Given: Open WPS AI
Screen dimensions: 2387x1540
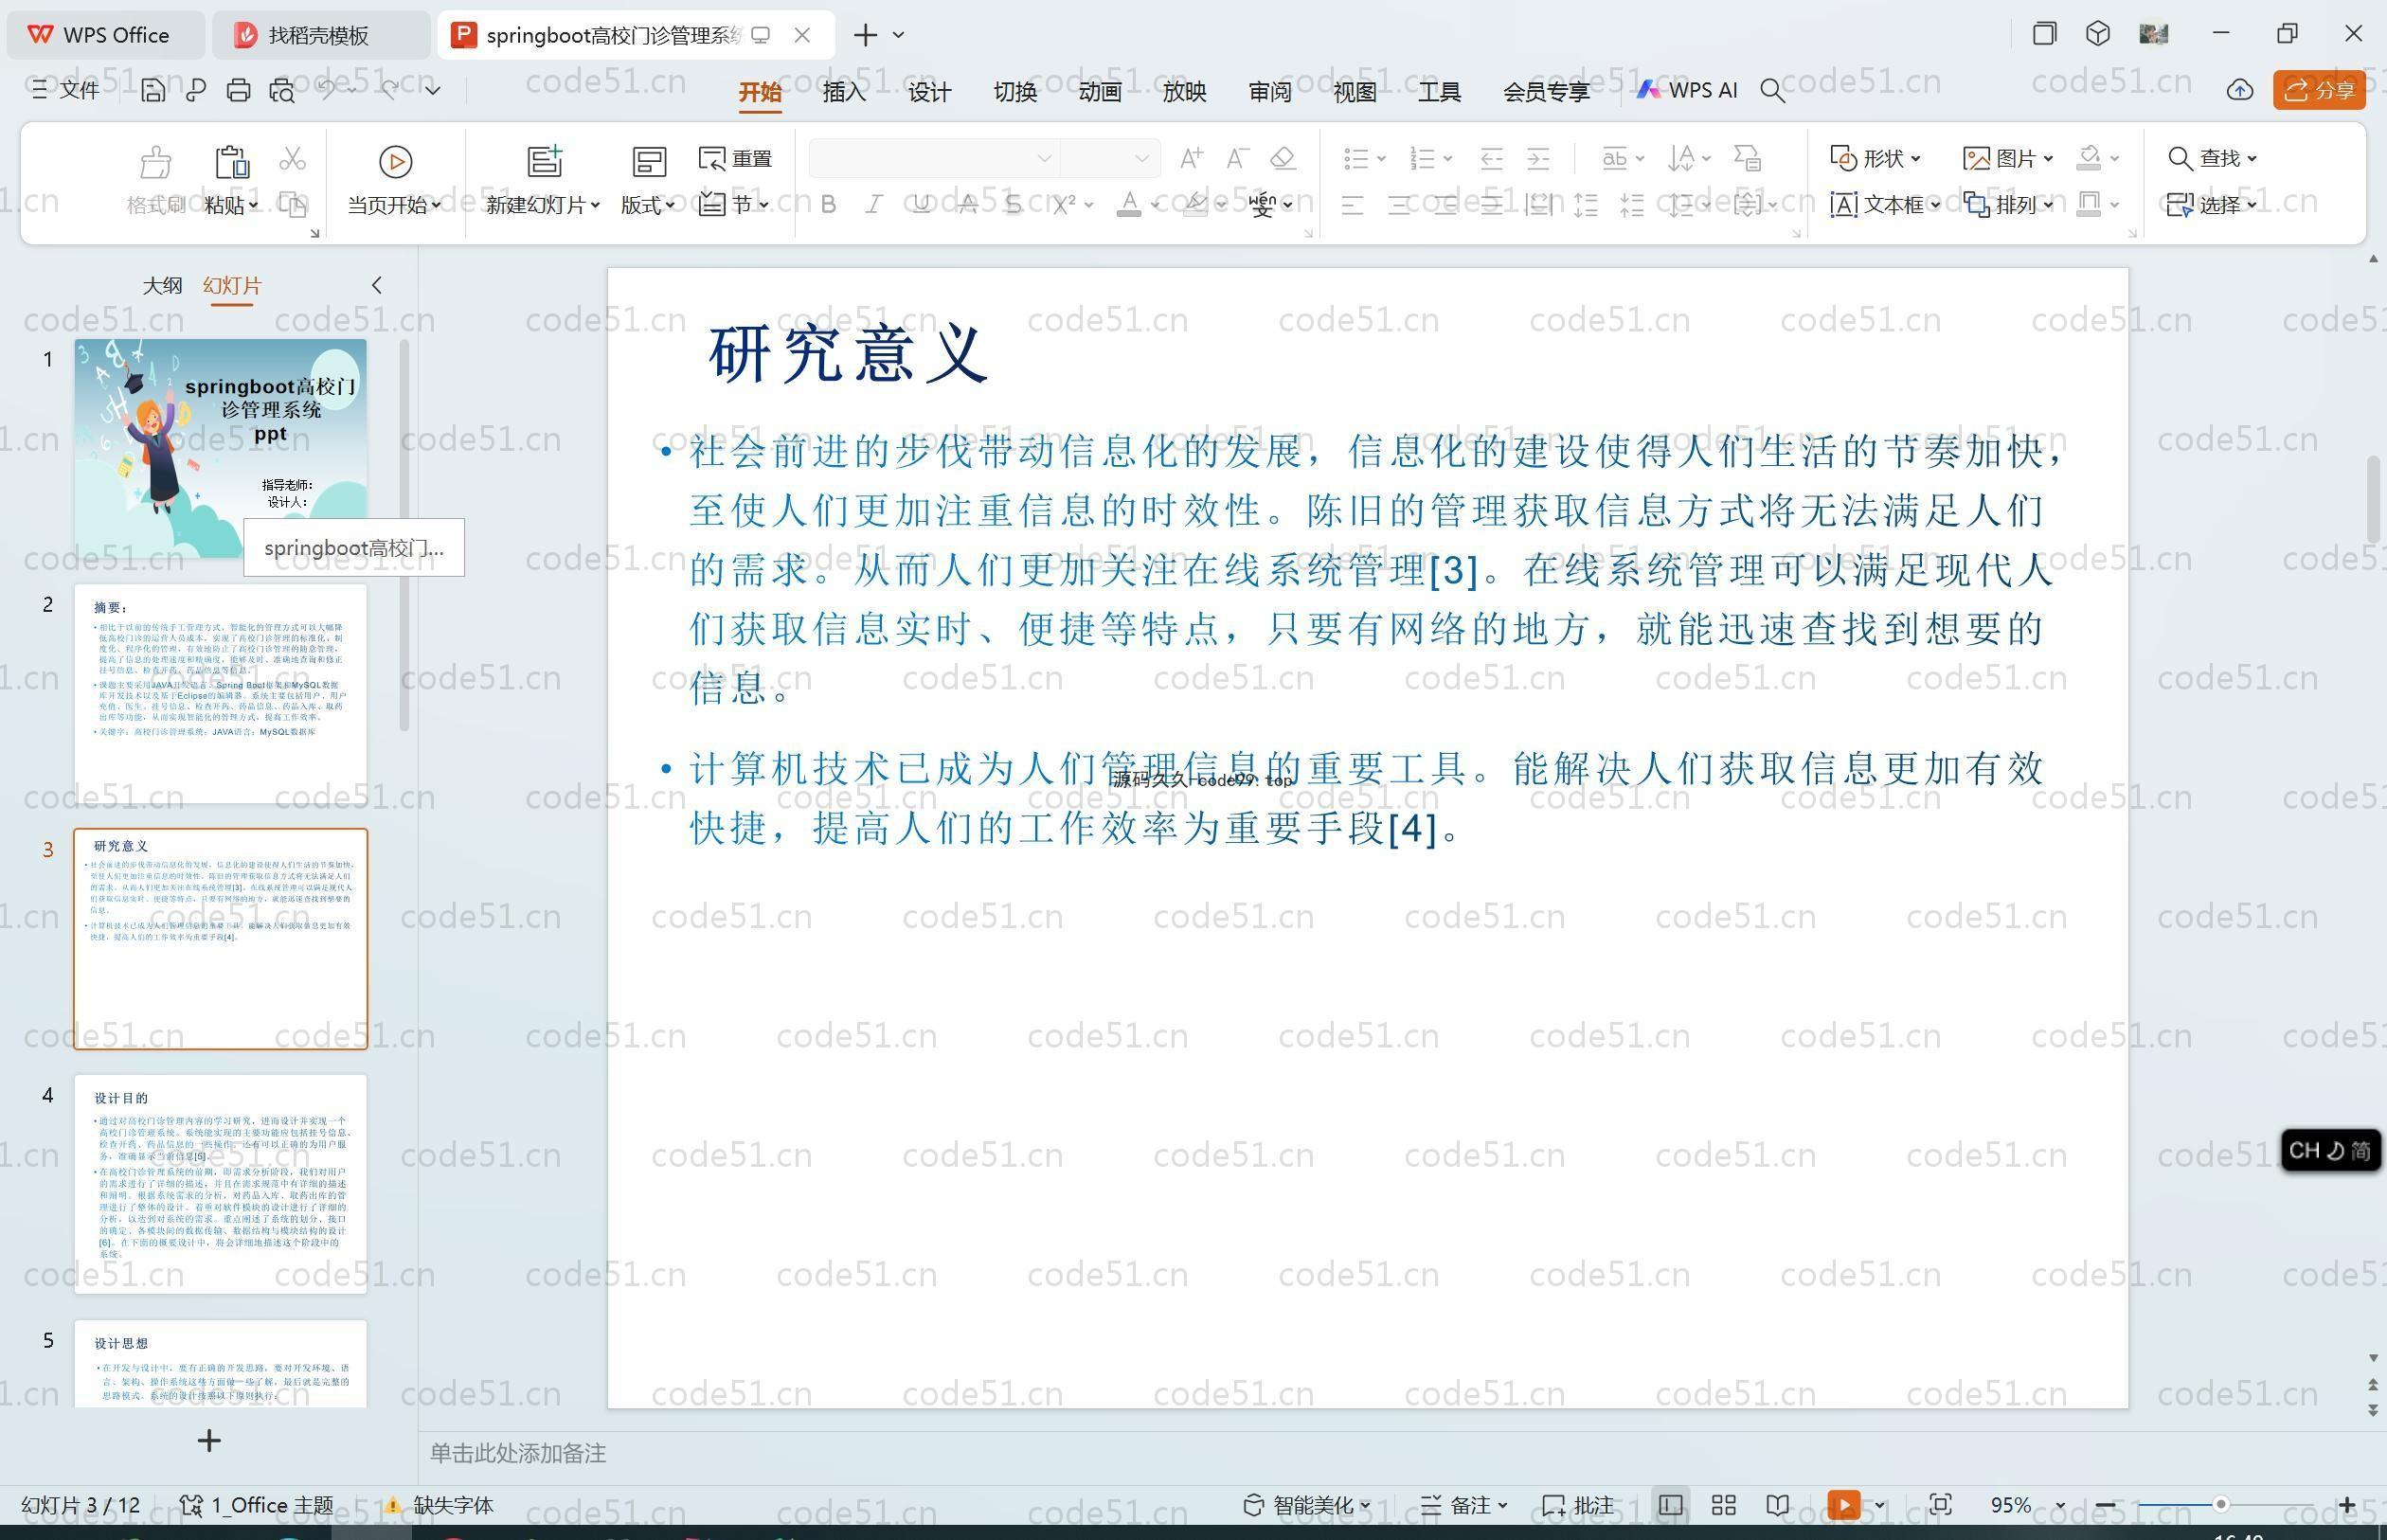Looking at the screenshot, I should (x=1687, y=90).
